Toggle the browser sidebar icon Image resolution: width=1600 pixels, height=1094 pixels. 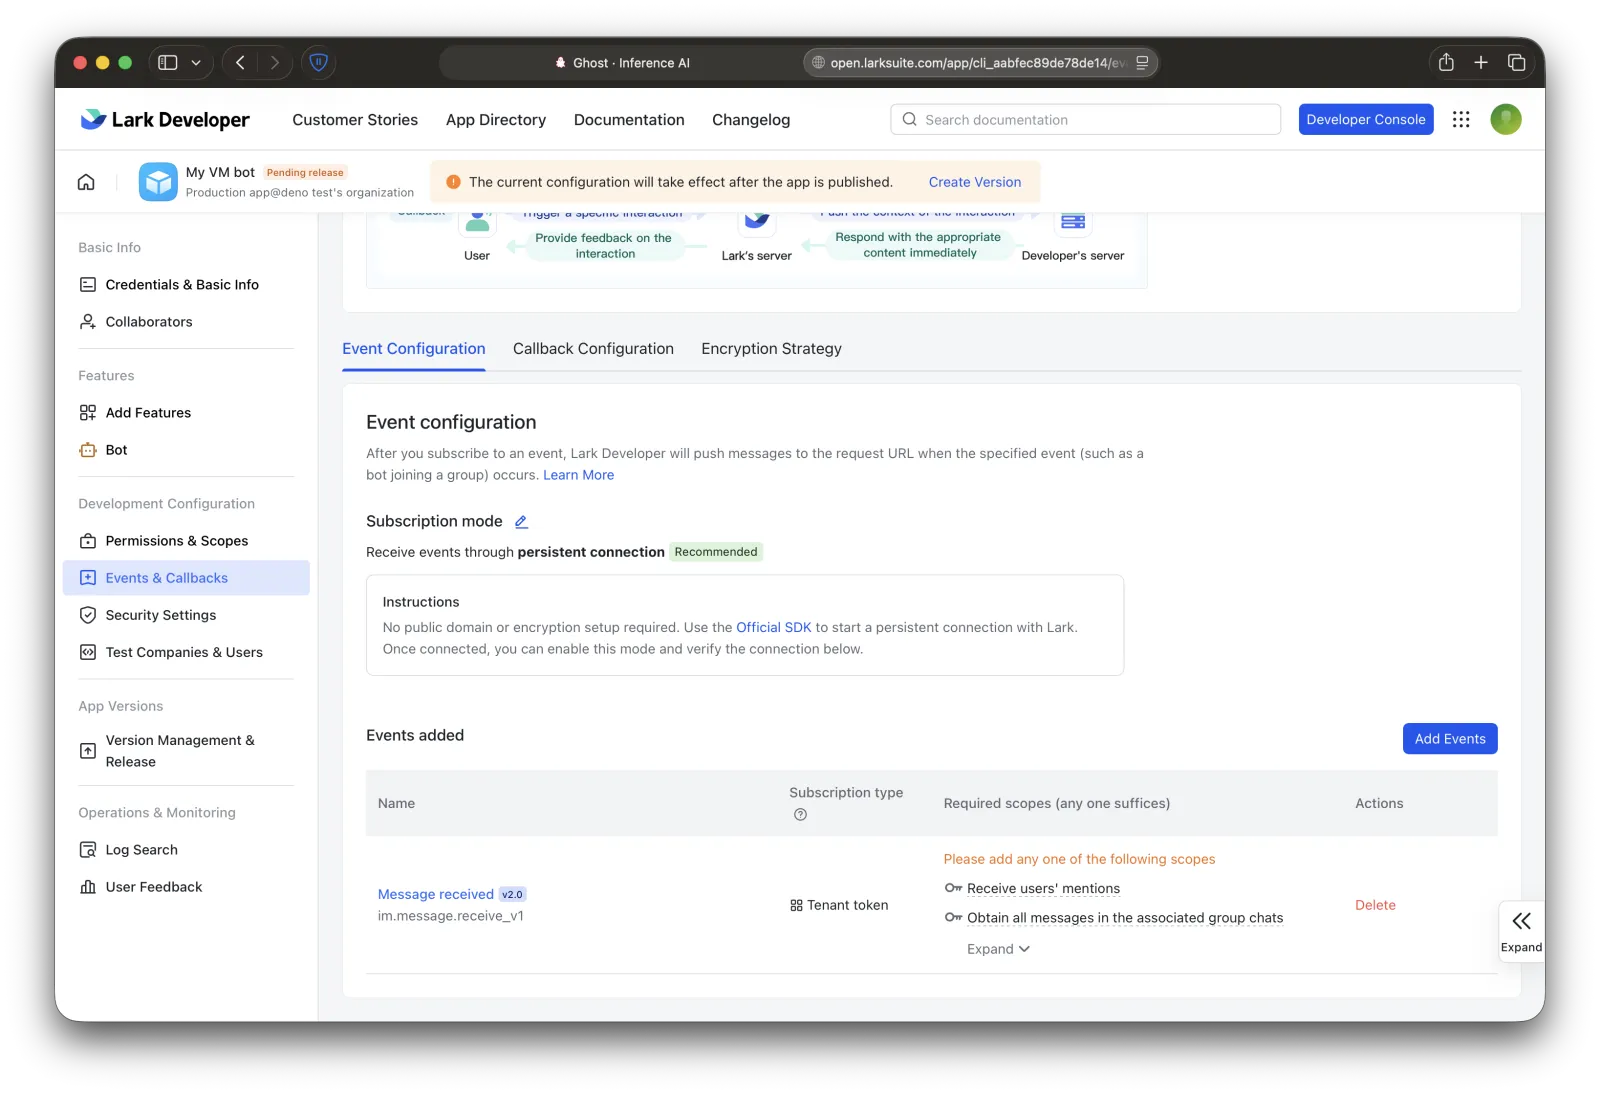[168, 63]
